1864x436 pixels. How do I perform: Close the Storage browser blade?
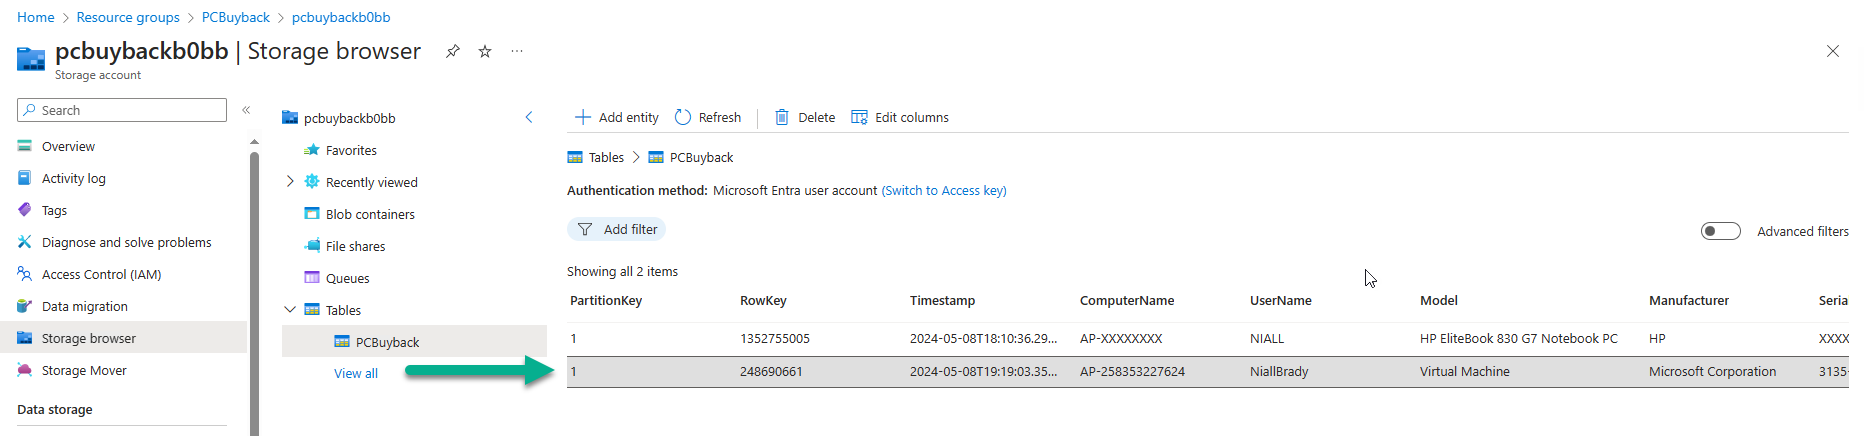pyautogui.click(x=1833, y=51)
